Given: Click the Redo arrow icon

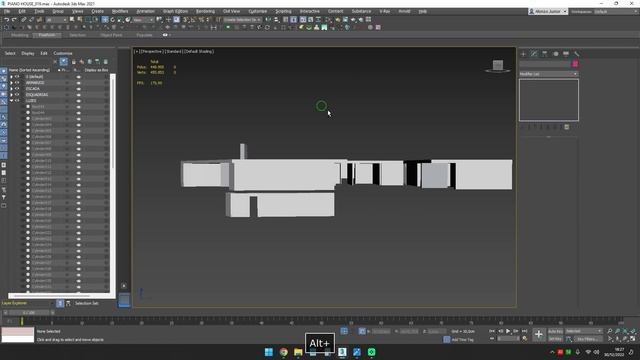Looking at the screenshot, I should 14,19.
